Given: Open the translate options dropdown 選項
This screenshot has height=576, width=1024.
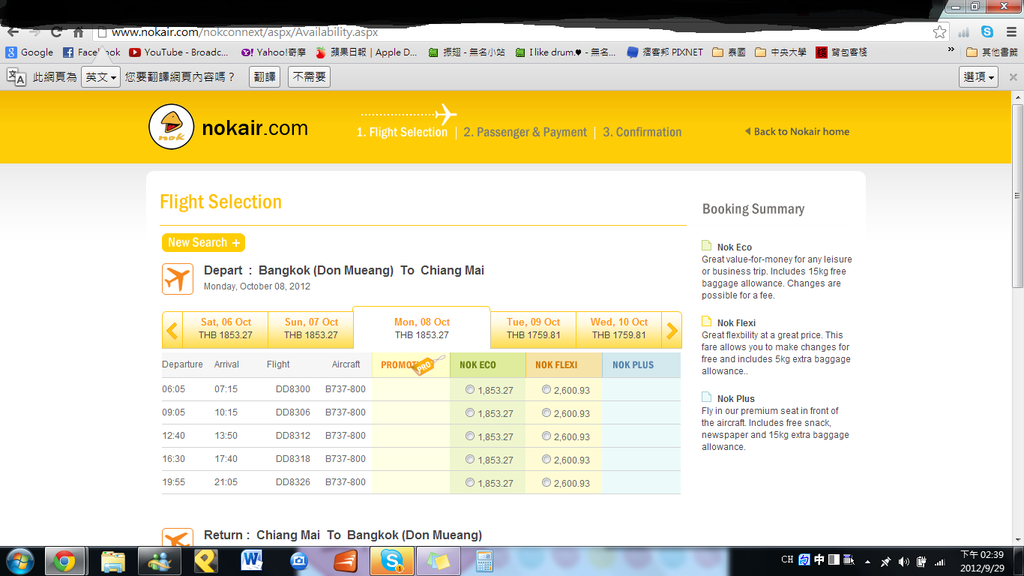Looking at the screenshot, I should (978, 77).
